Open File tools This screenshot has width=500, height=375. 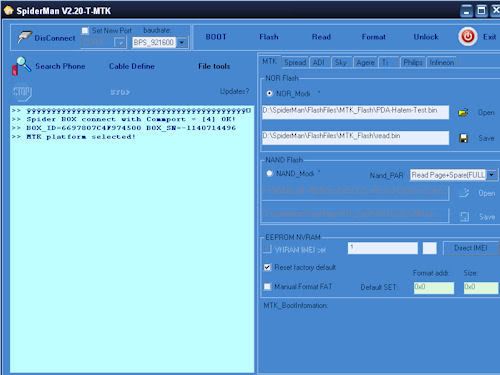click(214, 66)
